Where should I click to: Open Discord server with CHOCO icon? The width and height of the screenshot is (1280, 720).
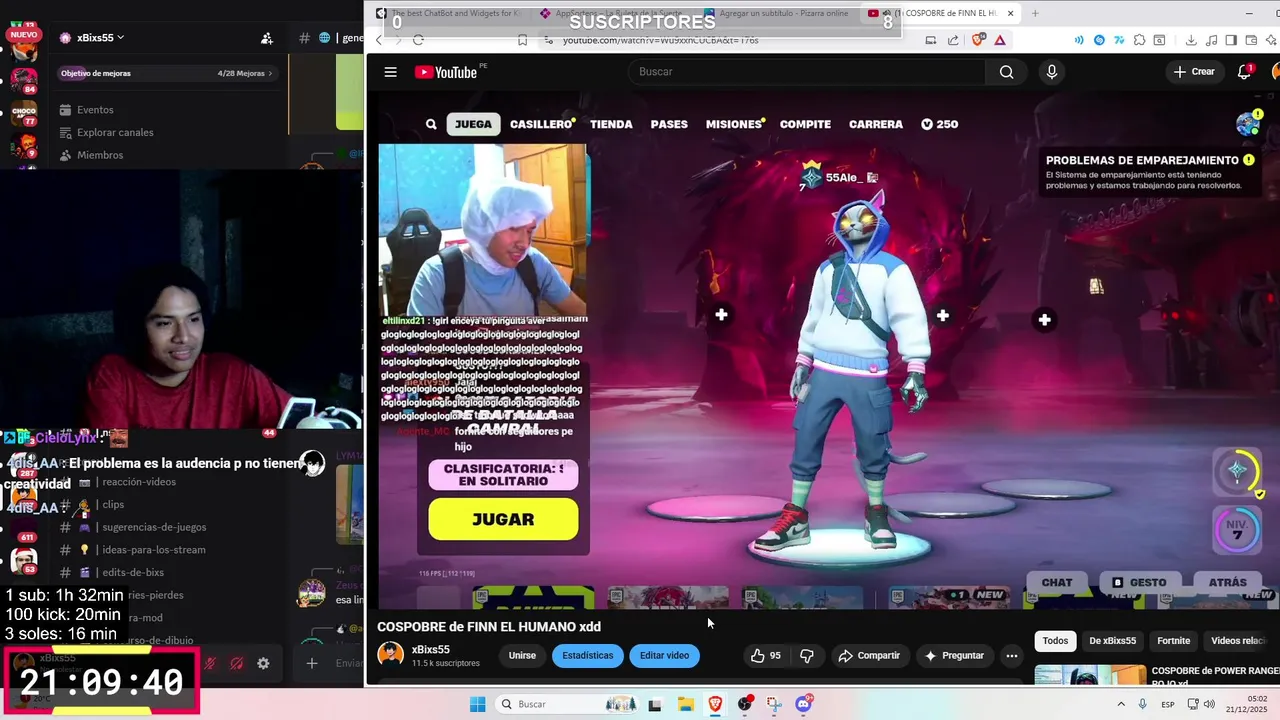pyautogui.click(x=23, y=112)
